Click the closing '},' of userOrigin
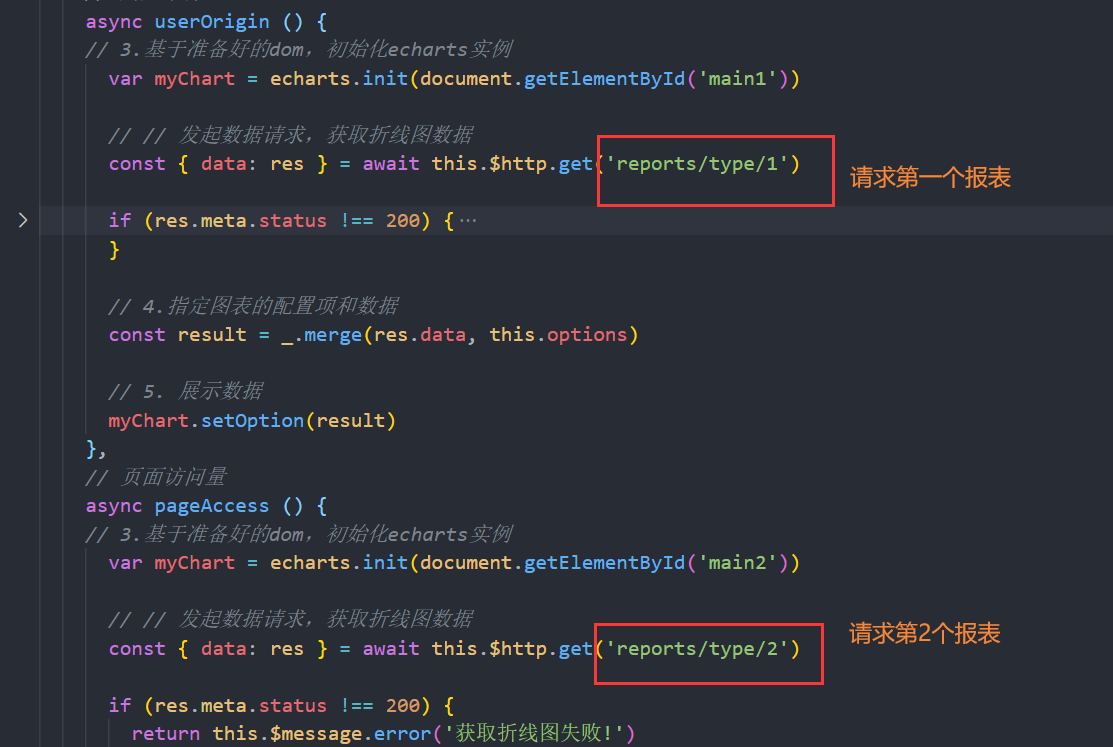 pos(96,449)
